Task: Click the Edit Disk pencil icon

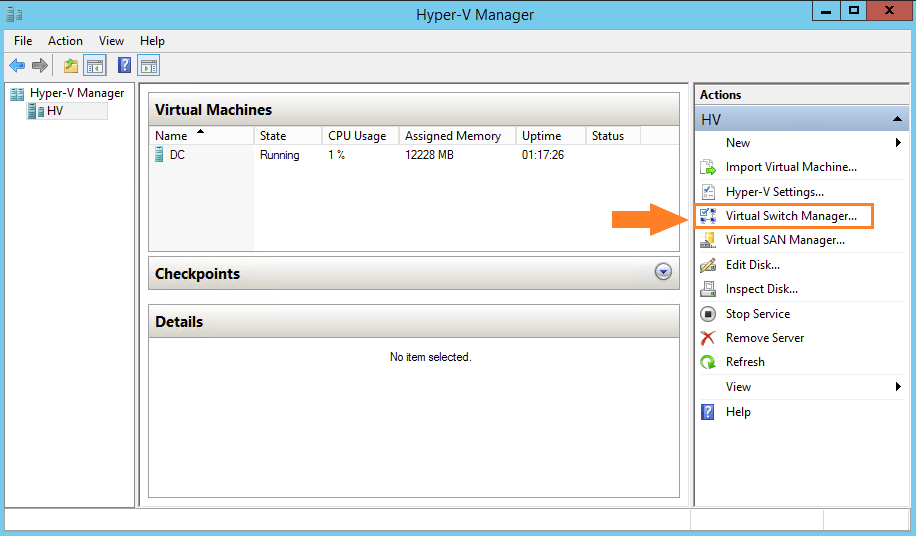Action: click(708, 265)
